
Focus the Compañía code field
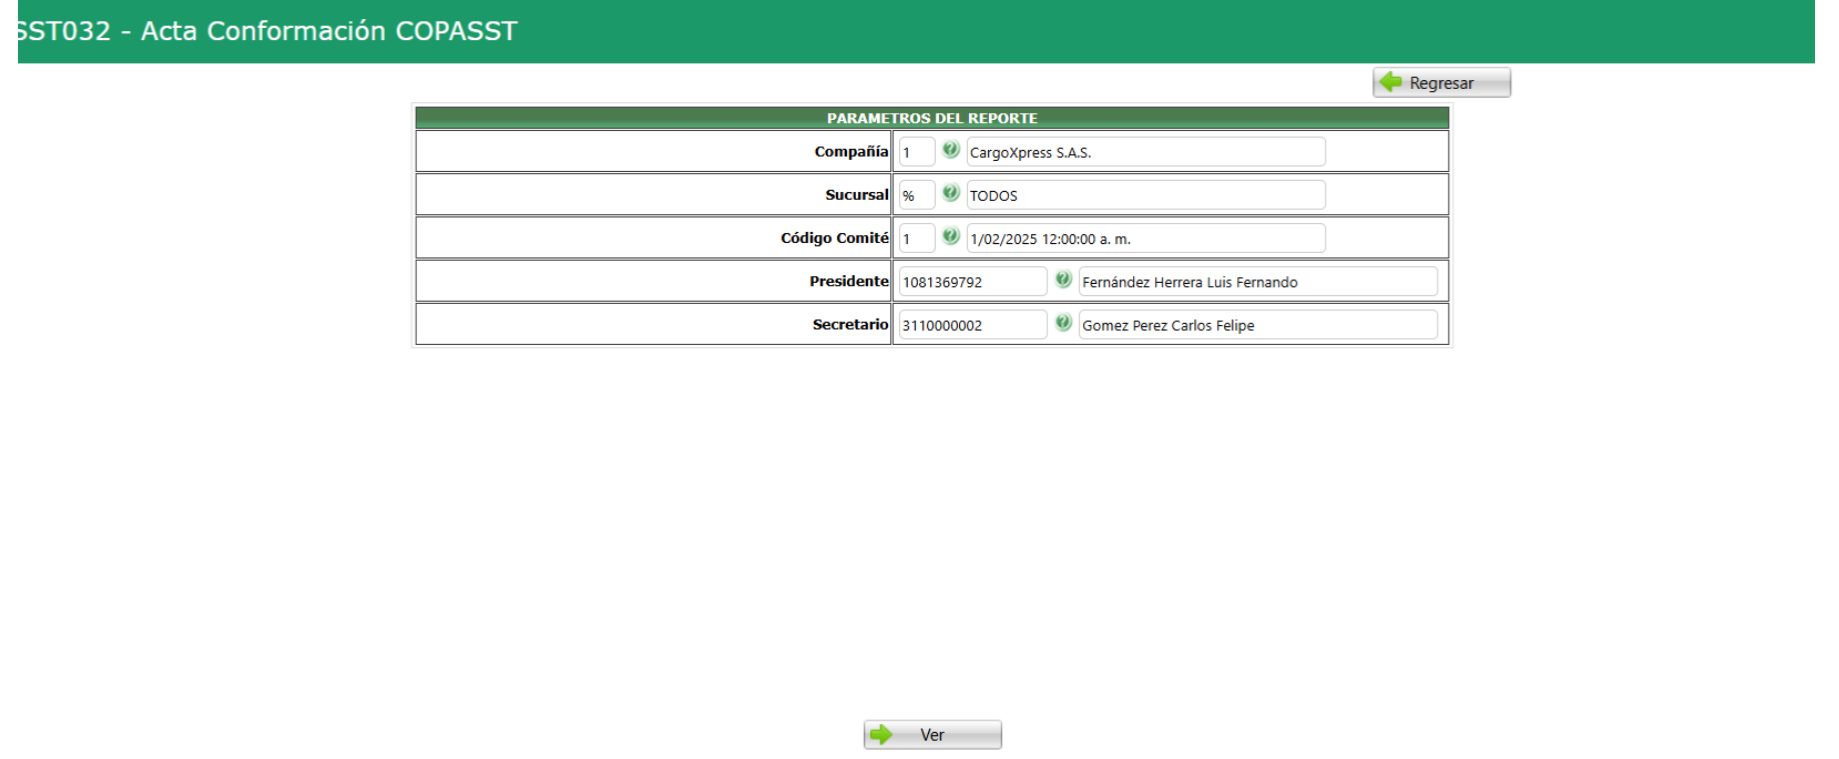click(916, 152)
